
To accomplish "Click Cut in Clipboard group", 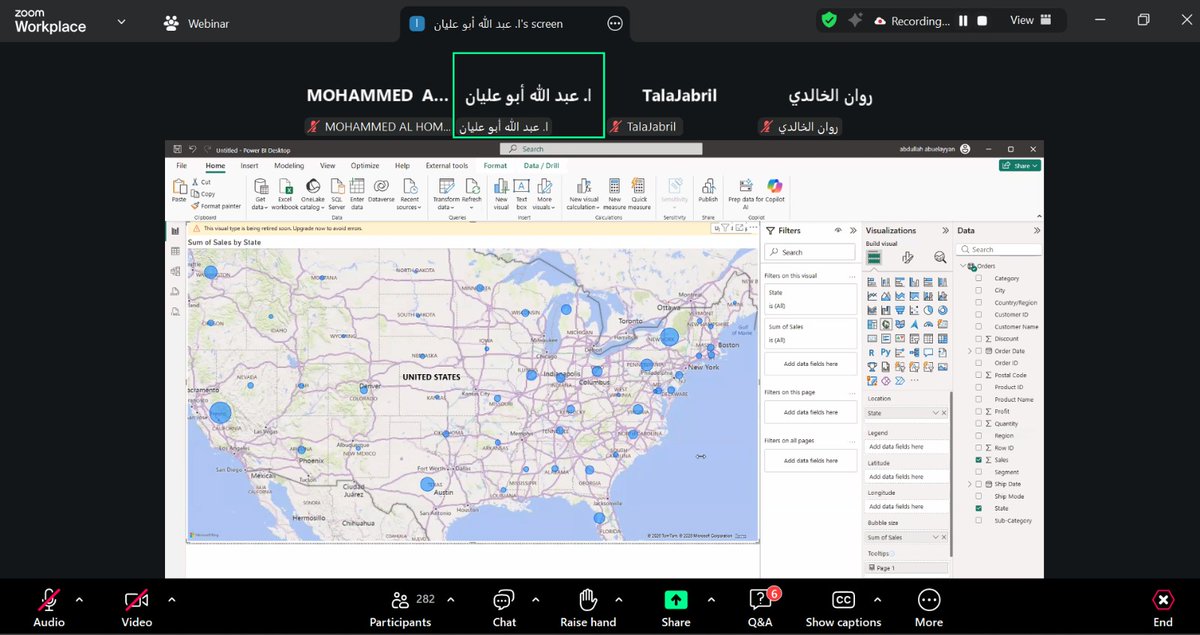I will 201,182.
